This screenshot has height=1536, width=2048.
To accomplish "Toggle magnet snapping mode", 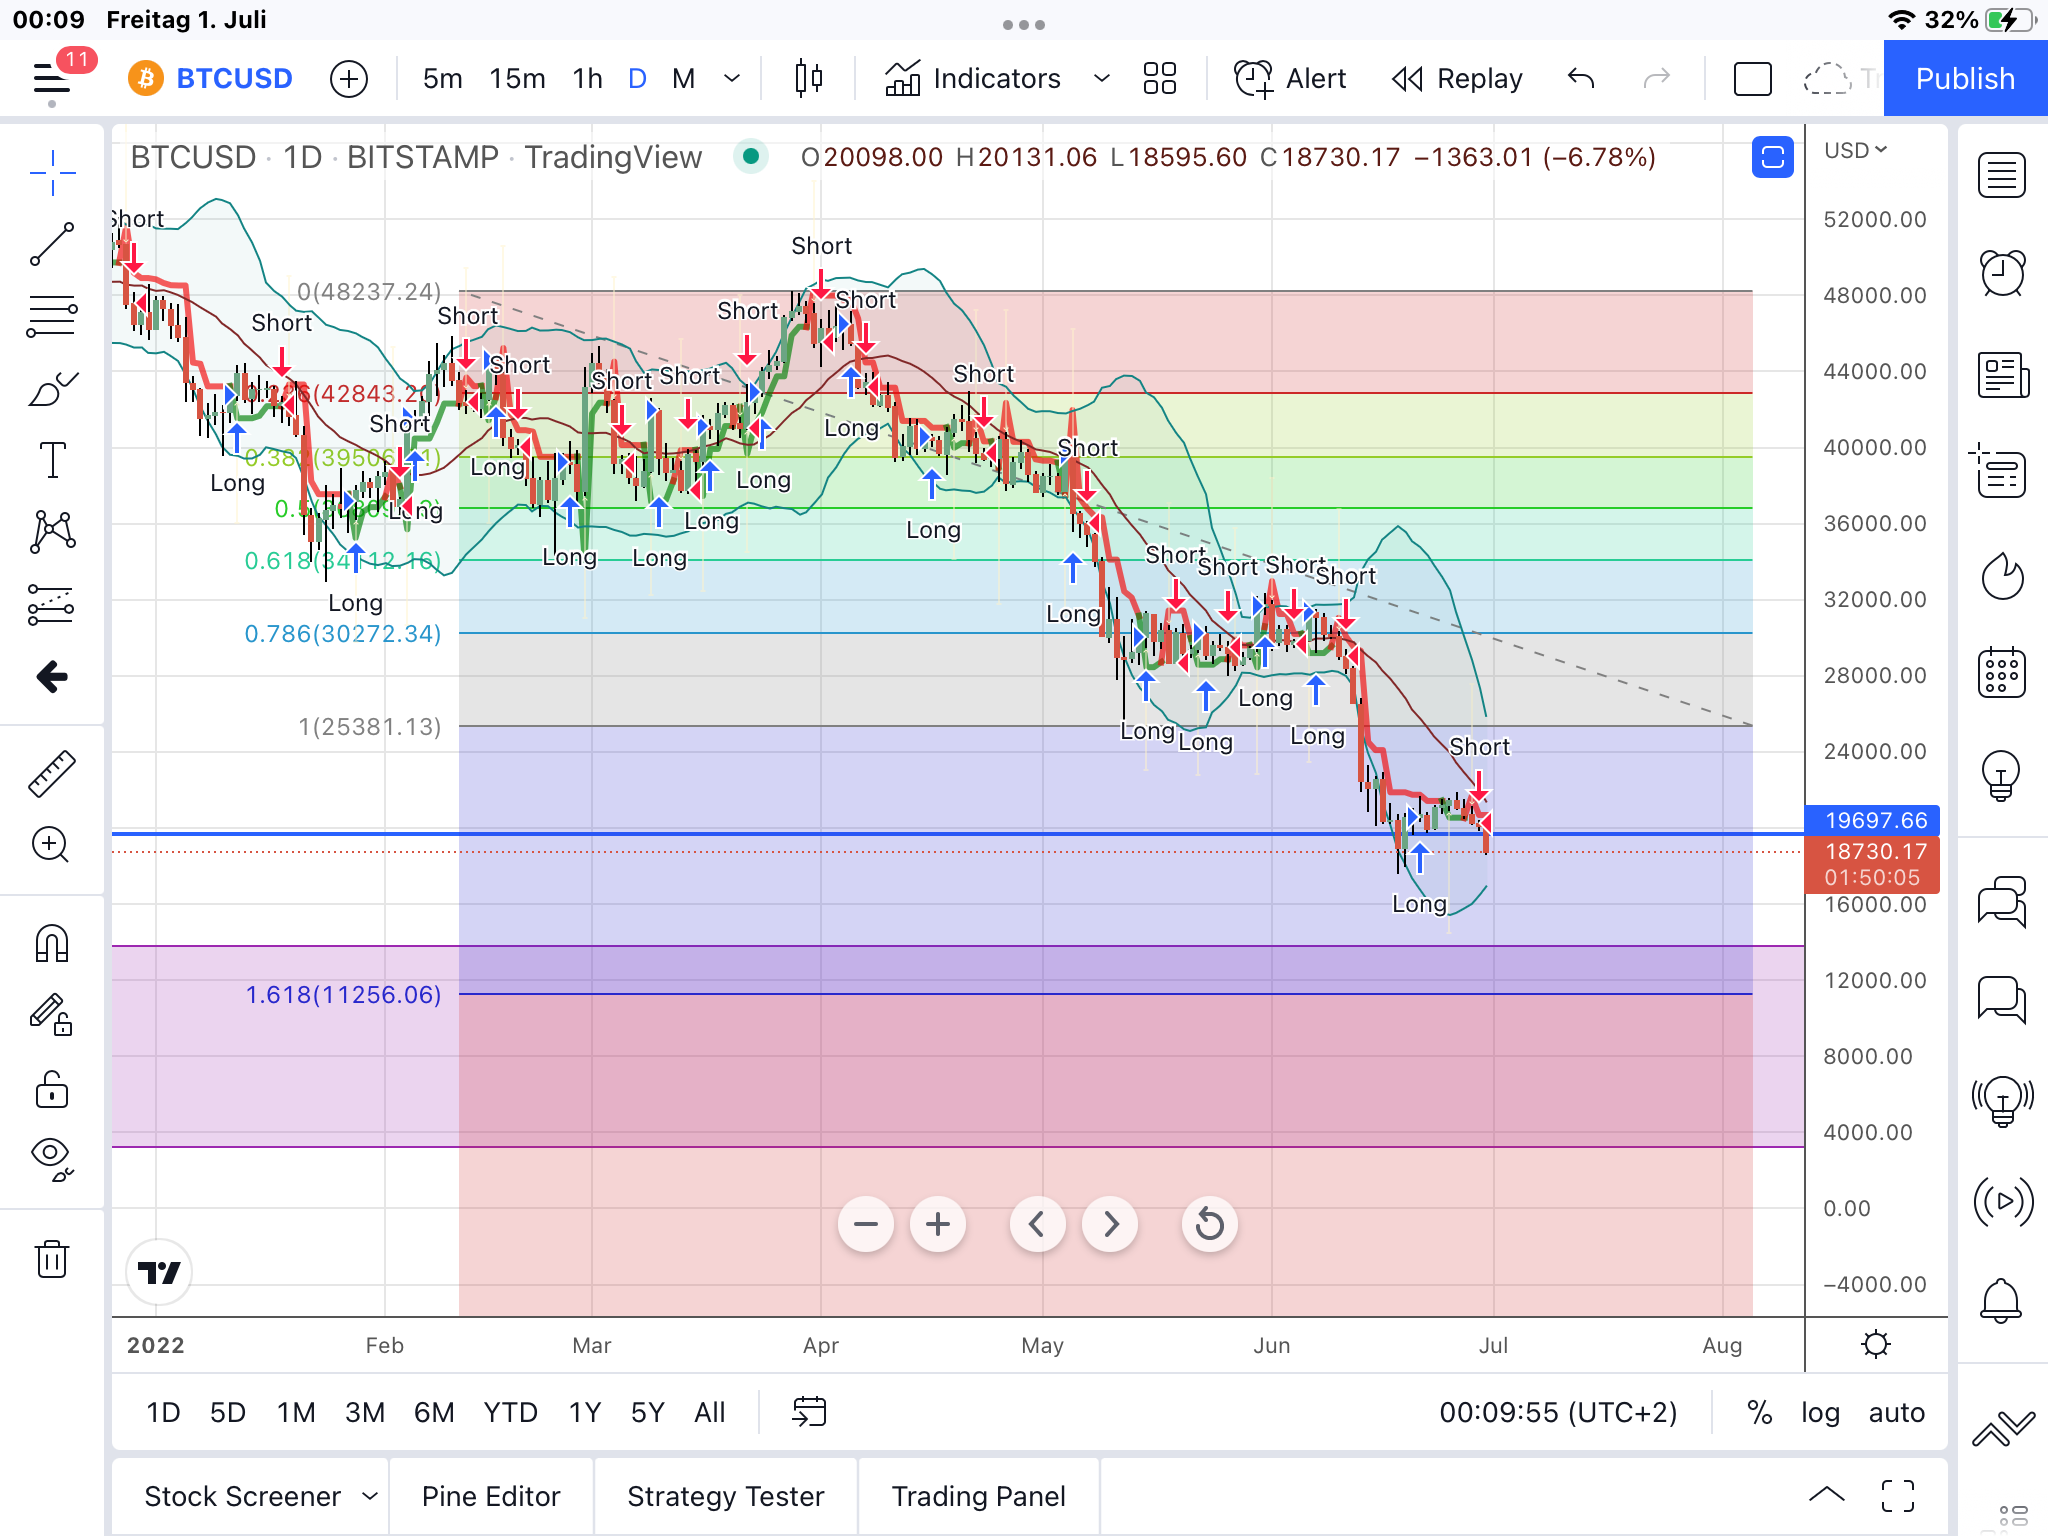I will [x=52, y=943].
